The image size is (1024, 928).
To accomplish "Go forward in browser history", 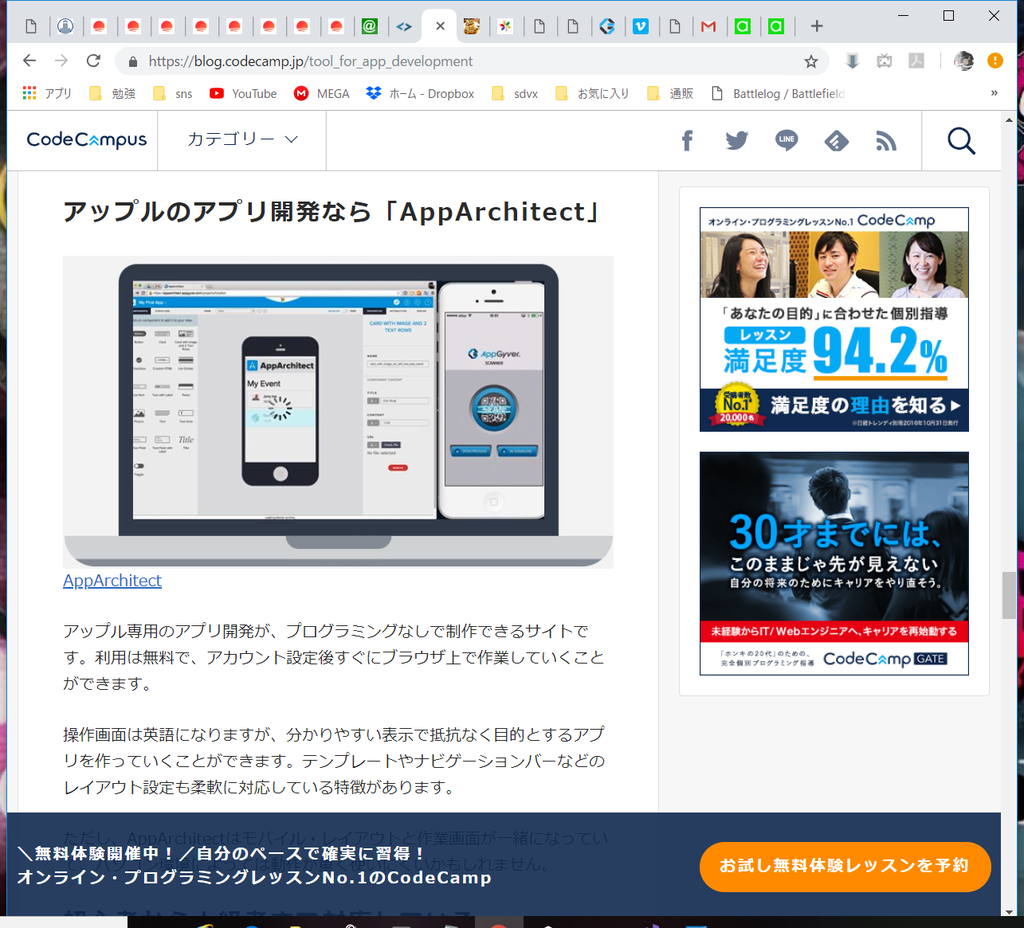I will tap(61, 61).
